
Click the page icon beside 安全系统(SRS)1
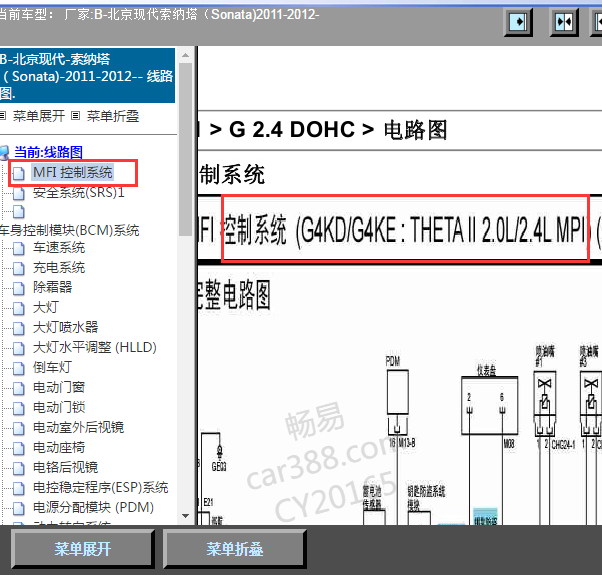coord(18,193)
